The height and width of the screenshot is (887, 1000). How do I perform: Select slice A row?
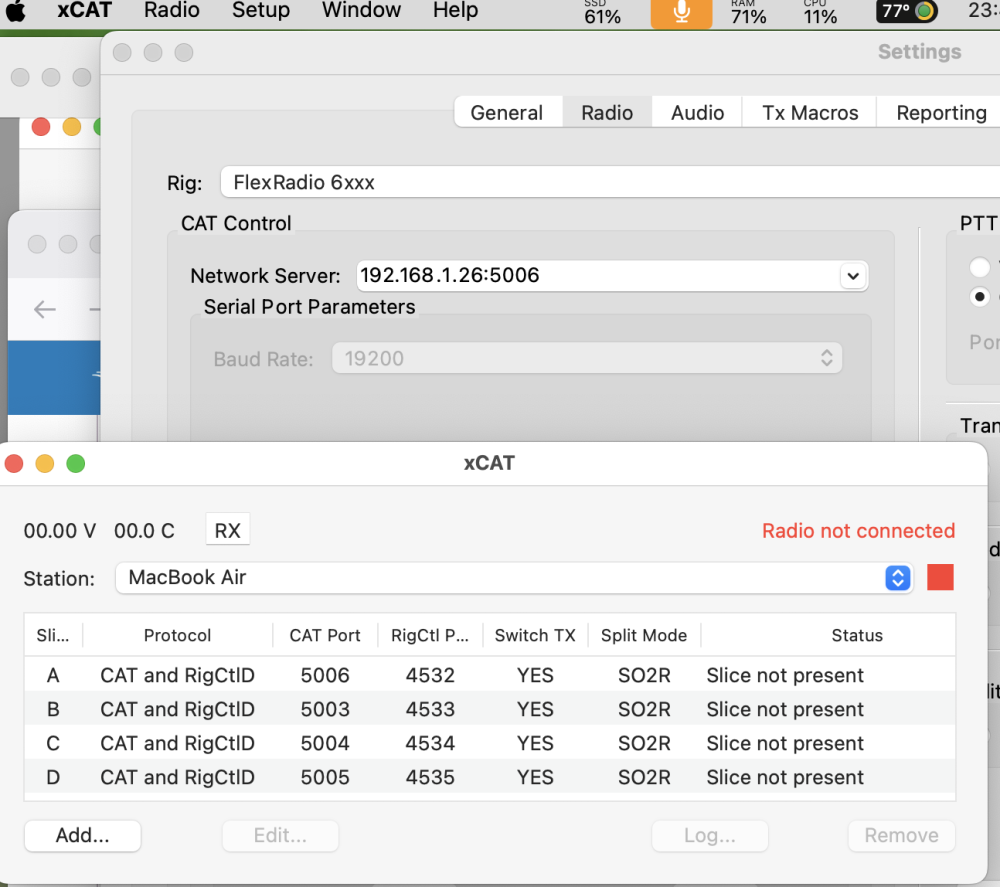[x=490, y=675]
